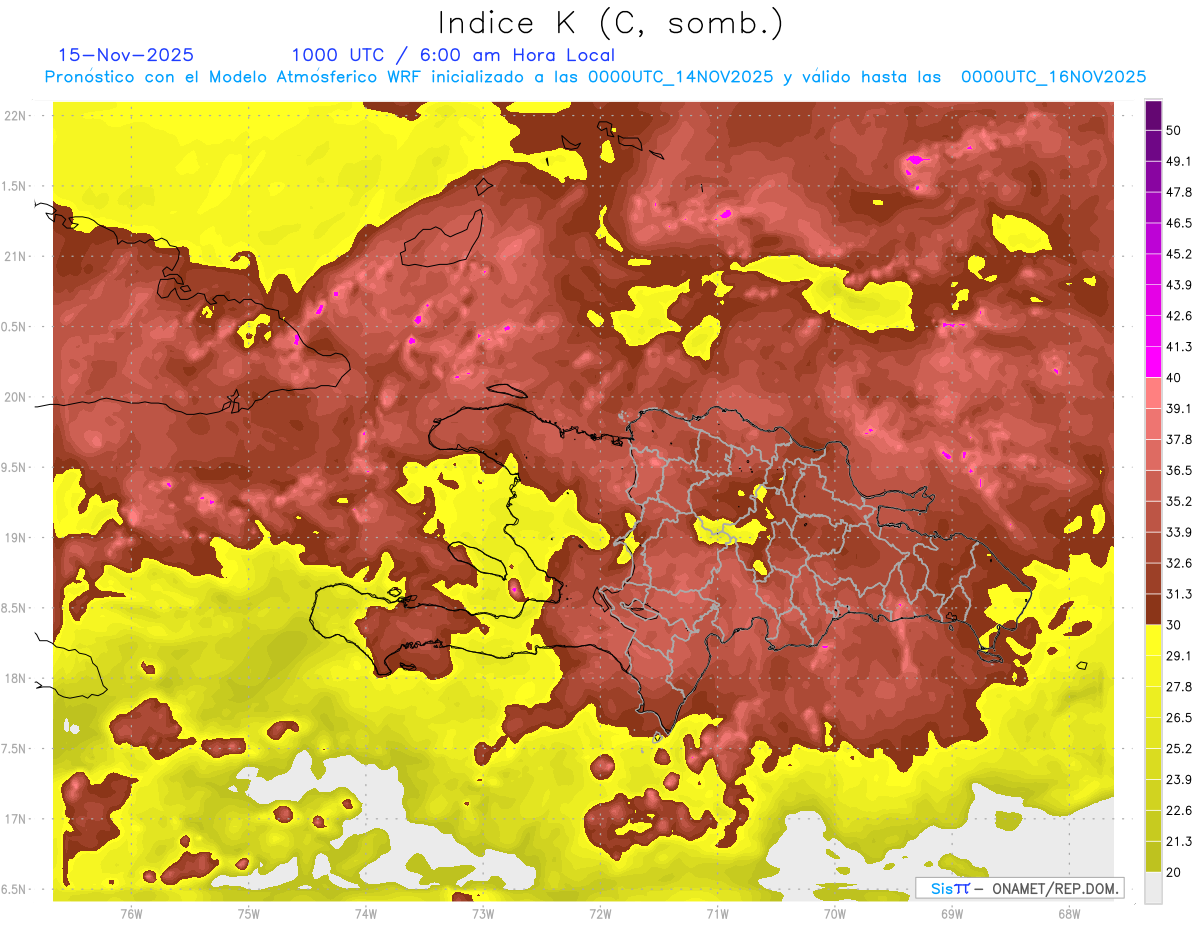Click the colorbar label "29.1"

click(x=1179, y=656)
